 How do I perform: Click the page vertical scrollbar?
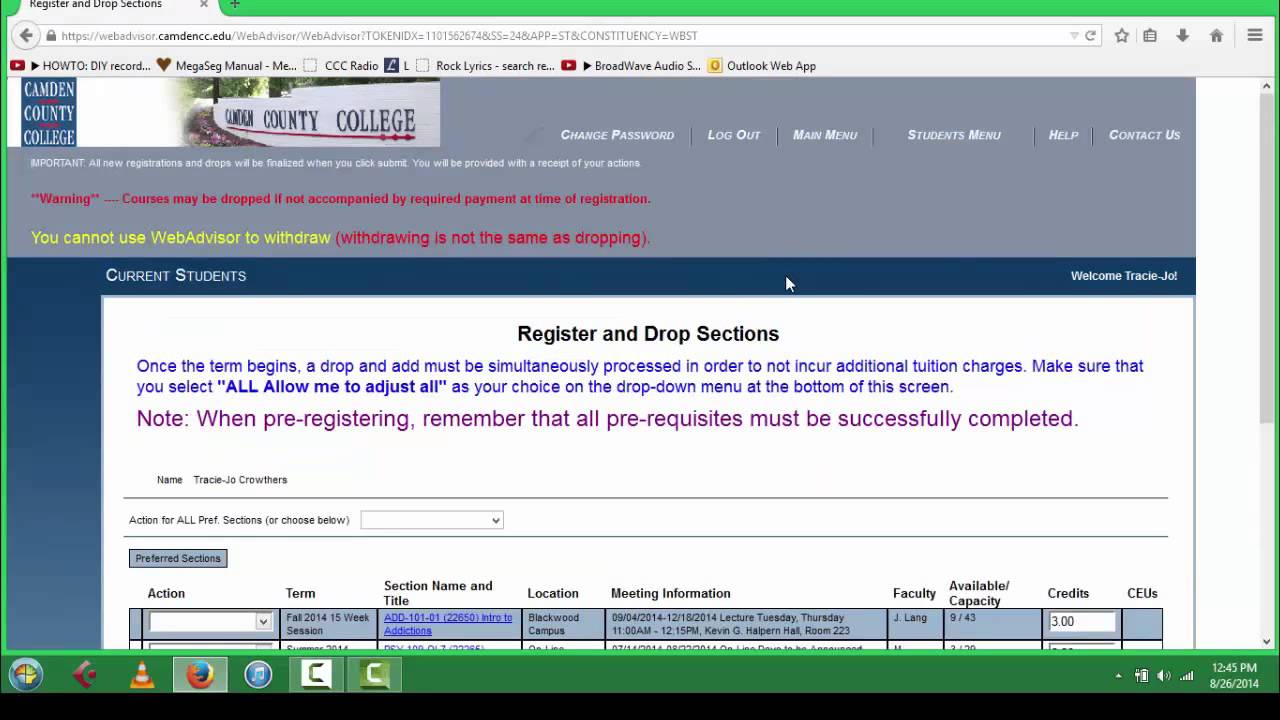pyautogui.click(x=1267, y=257)
